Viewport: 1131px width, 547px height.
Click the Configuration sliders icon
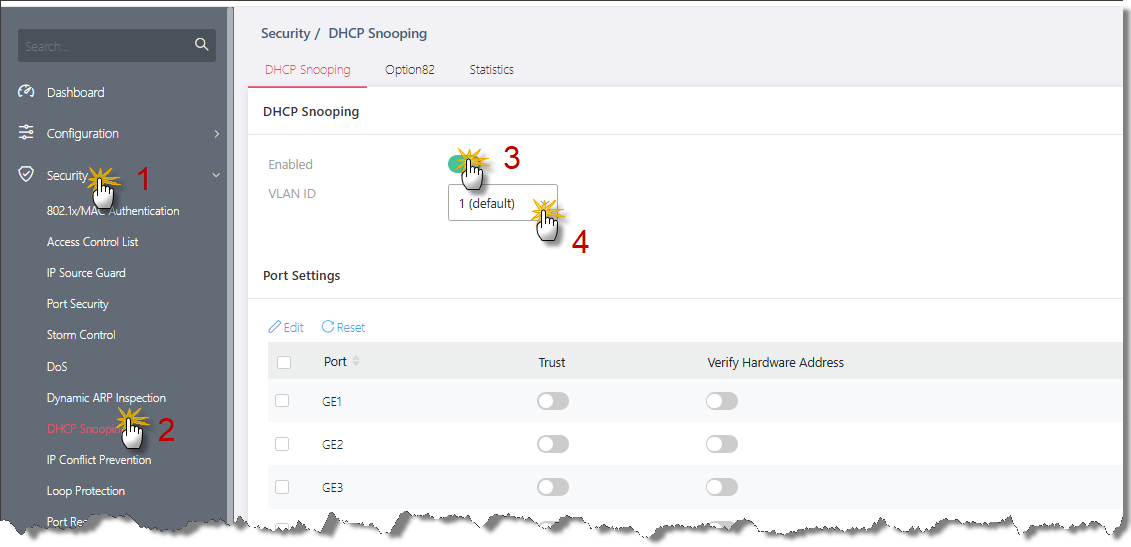pyautogui.click(x=27, y=133)
